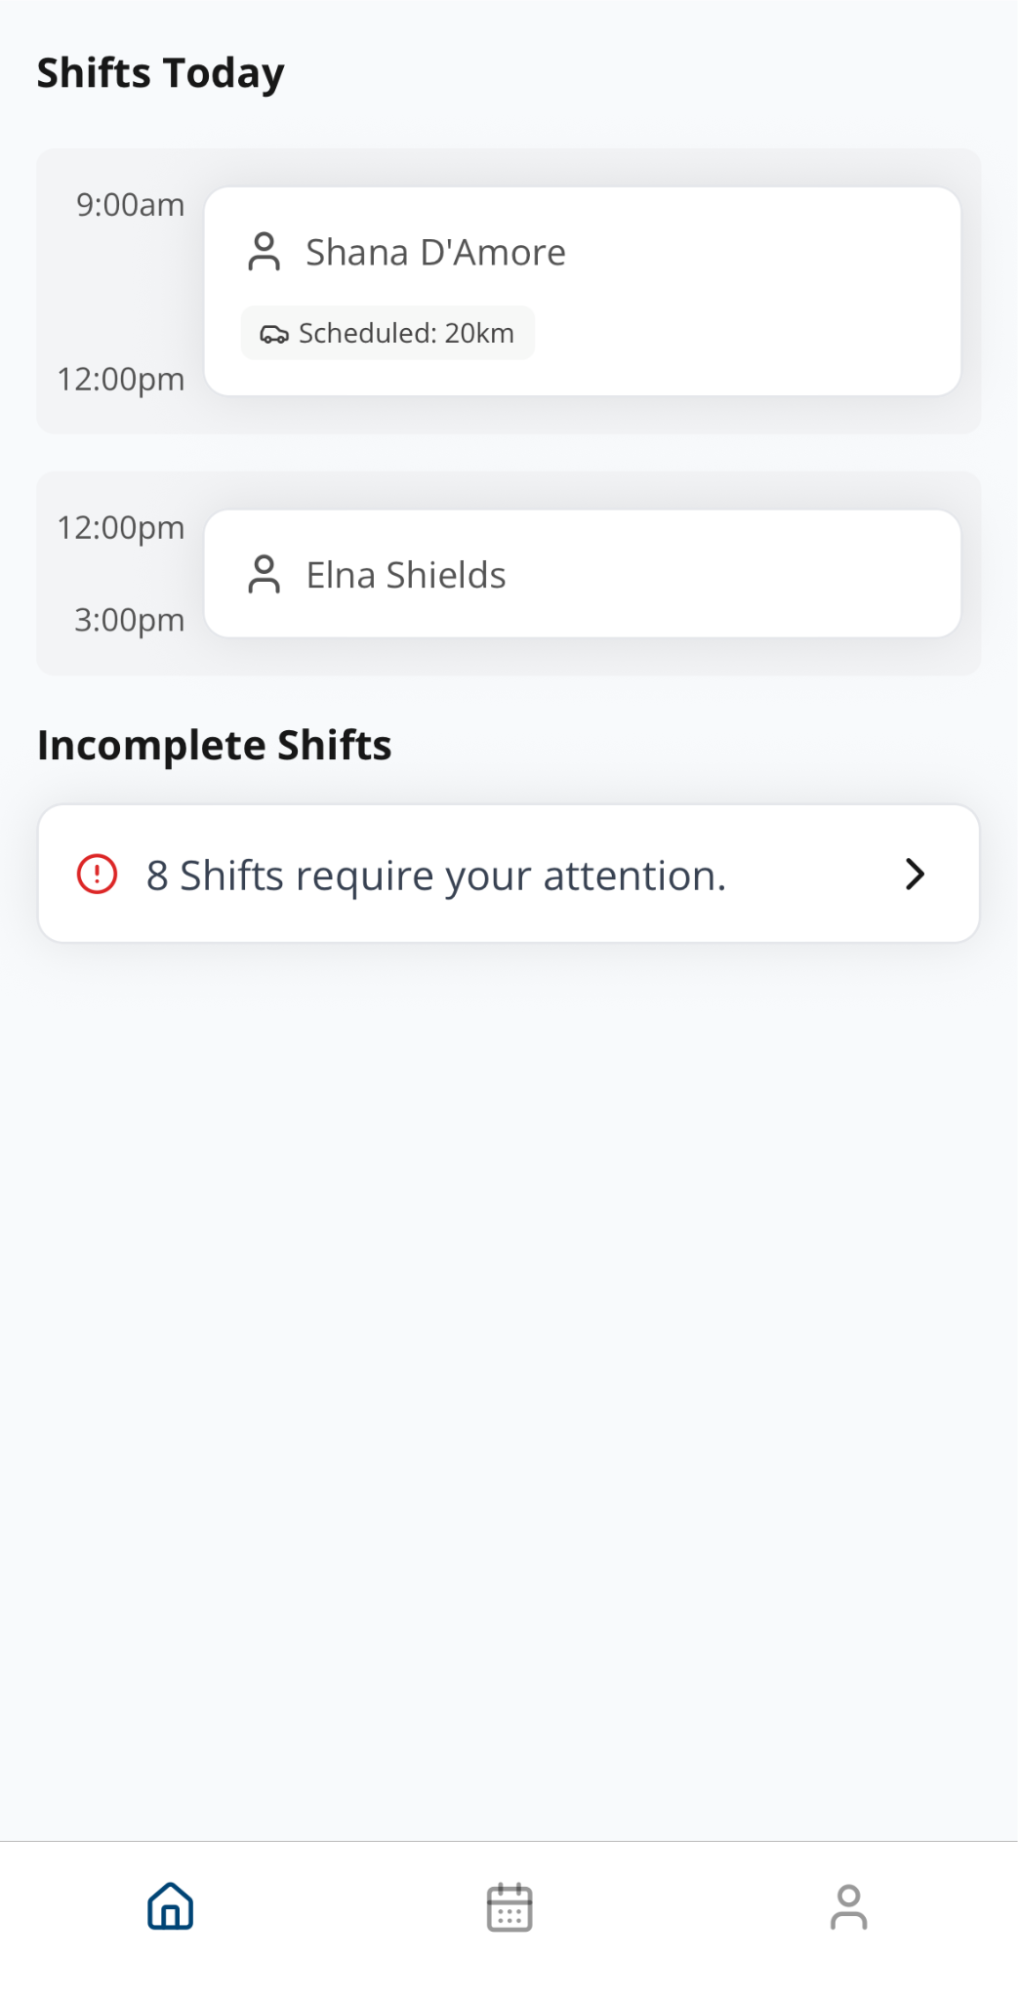Switch to the Calendar schedule tab
This screenshot has width=1019, height=1999.
(x=509, y=1908)
